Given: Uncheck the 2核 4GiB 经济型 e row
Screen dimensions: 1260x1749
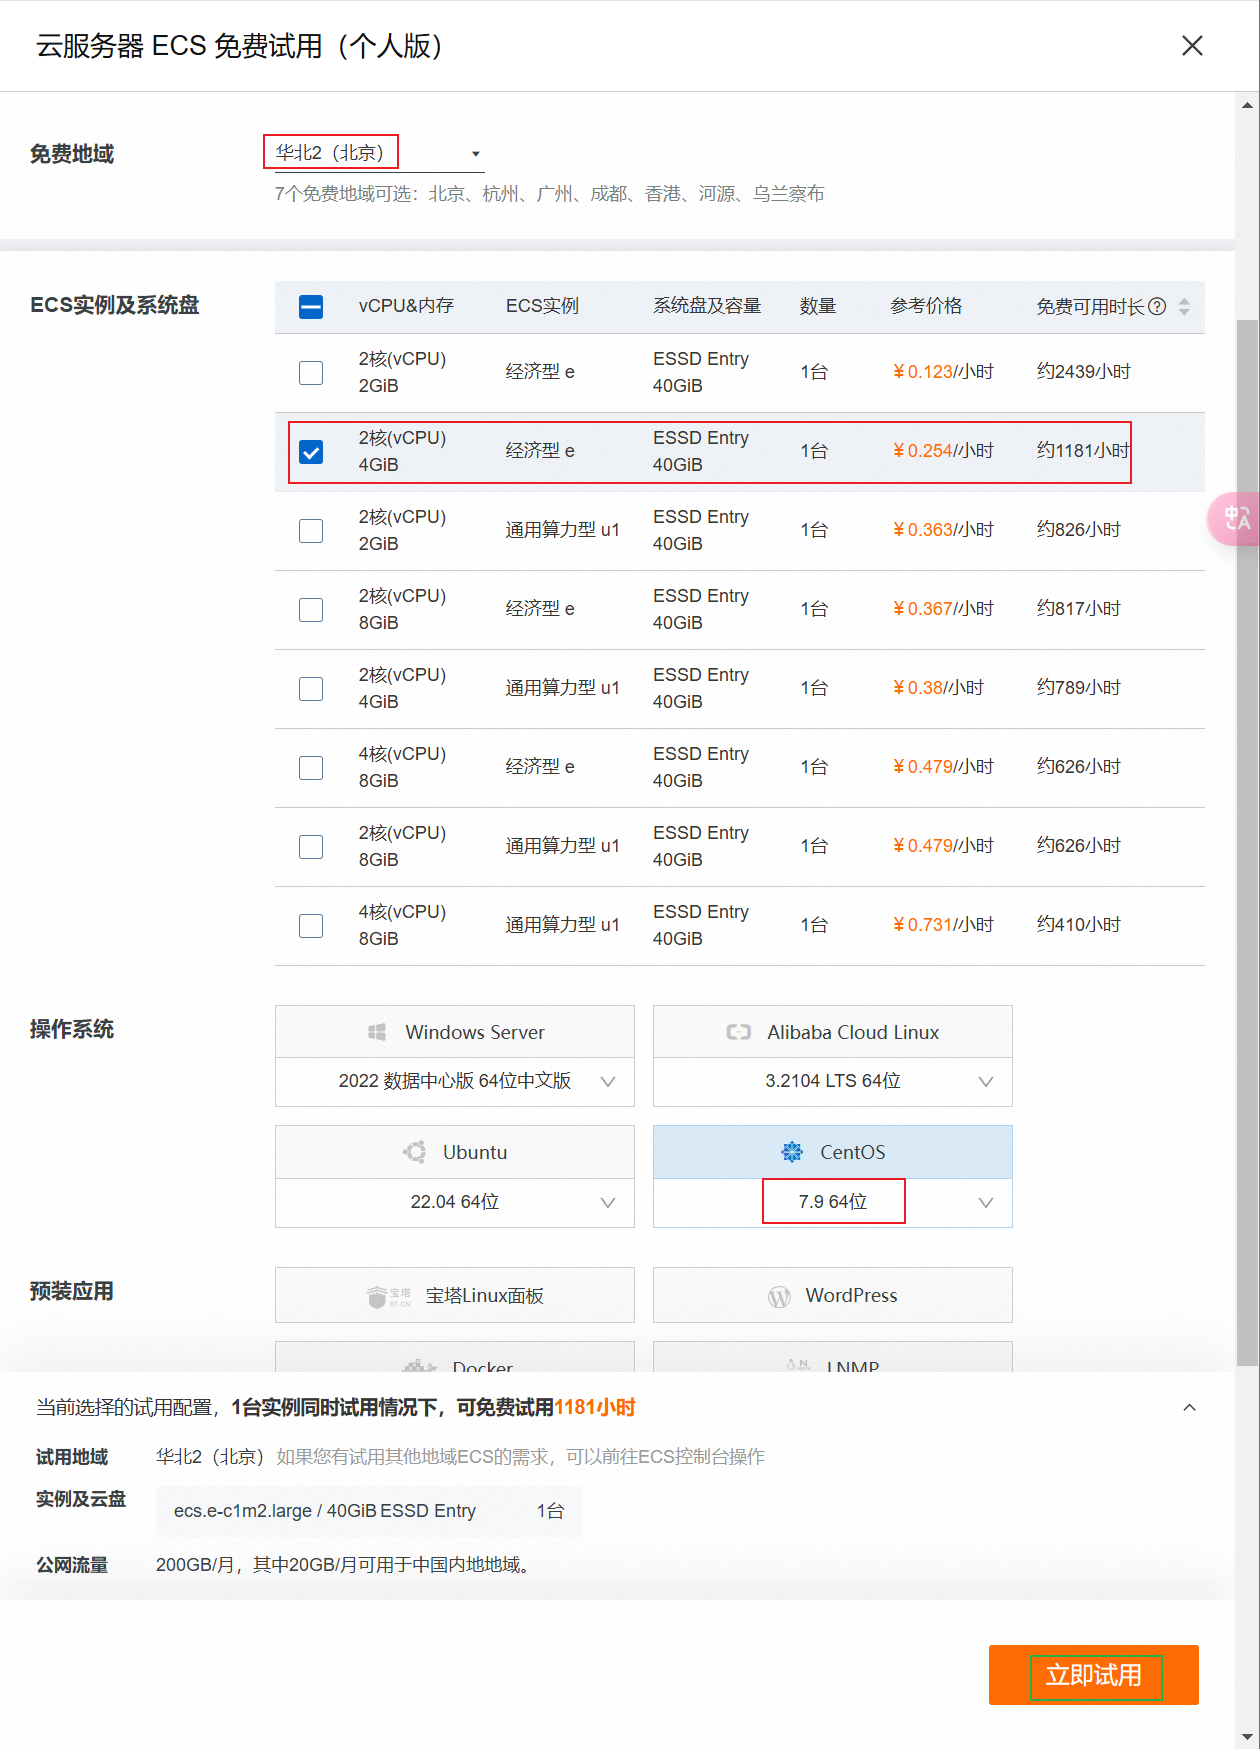Looking at the screenshot, I should point(311,452).
